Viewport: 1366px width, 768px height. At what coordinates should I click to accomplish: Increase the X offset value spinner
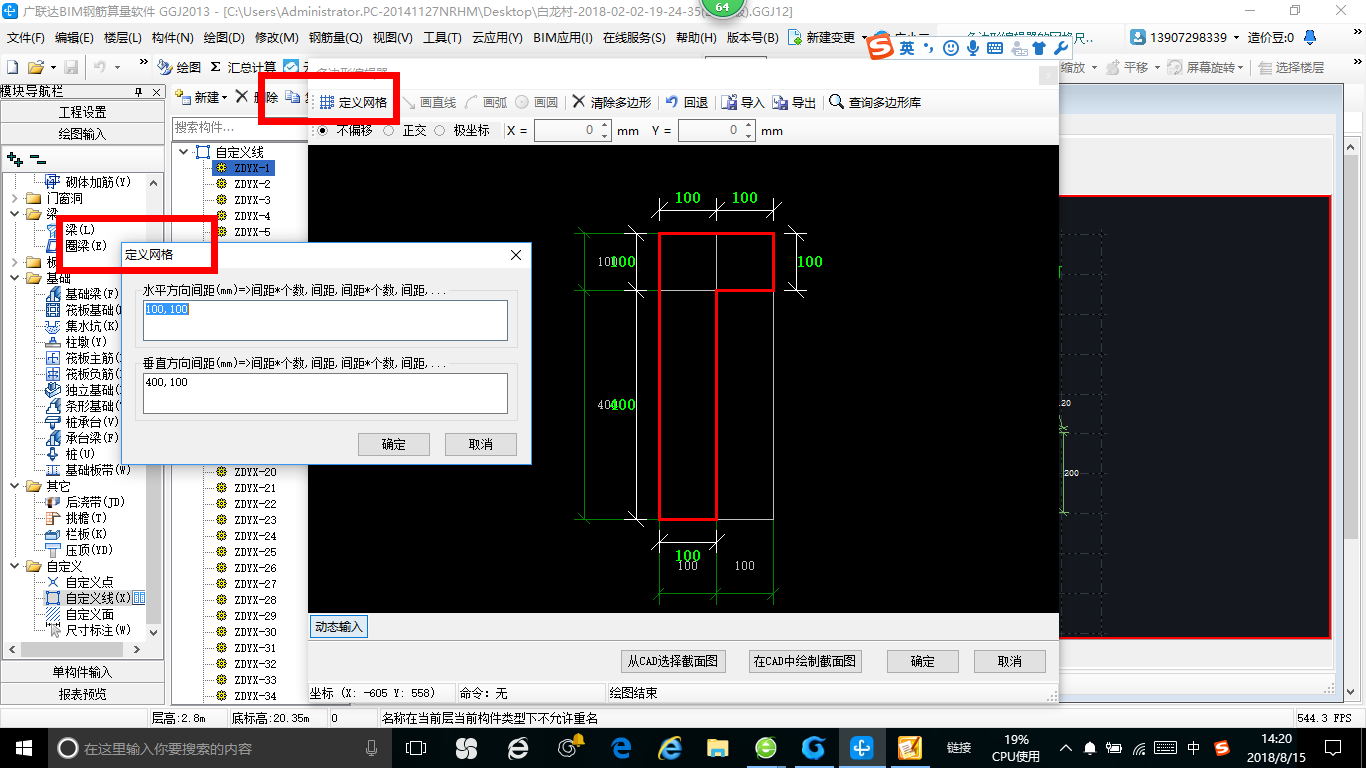coord(604,126)
